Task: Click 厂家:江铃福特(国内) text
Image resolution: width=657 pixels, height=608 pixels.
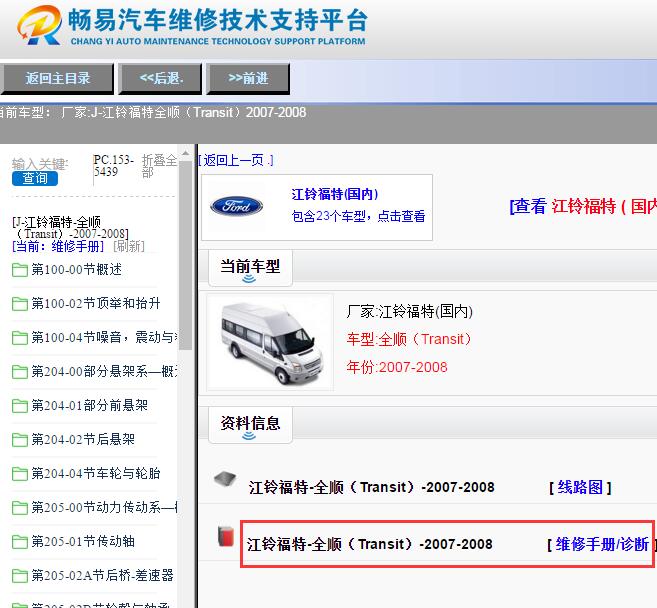Action: click(x=409, y=311)
